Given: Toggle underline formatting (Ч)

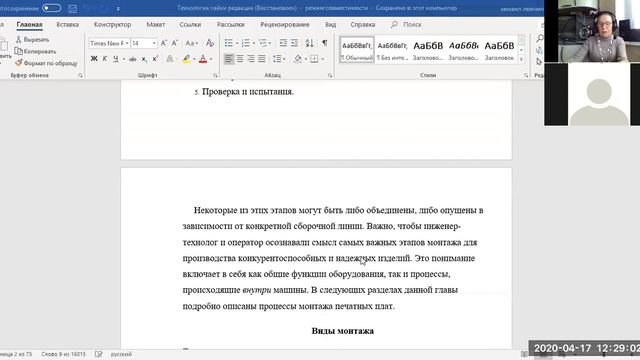Looking at the screenshot, I should (x=116, y=59).
